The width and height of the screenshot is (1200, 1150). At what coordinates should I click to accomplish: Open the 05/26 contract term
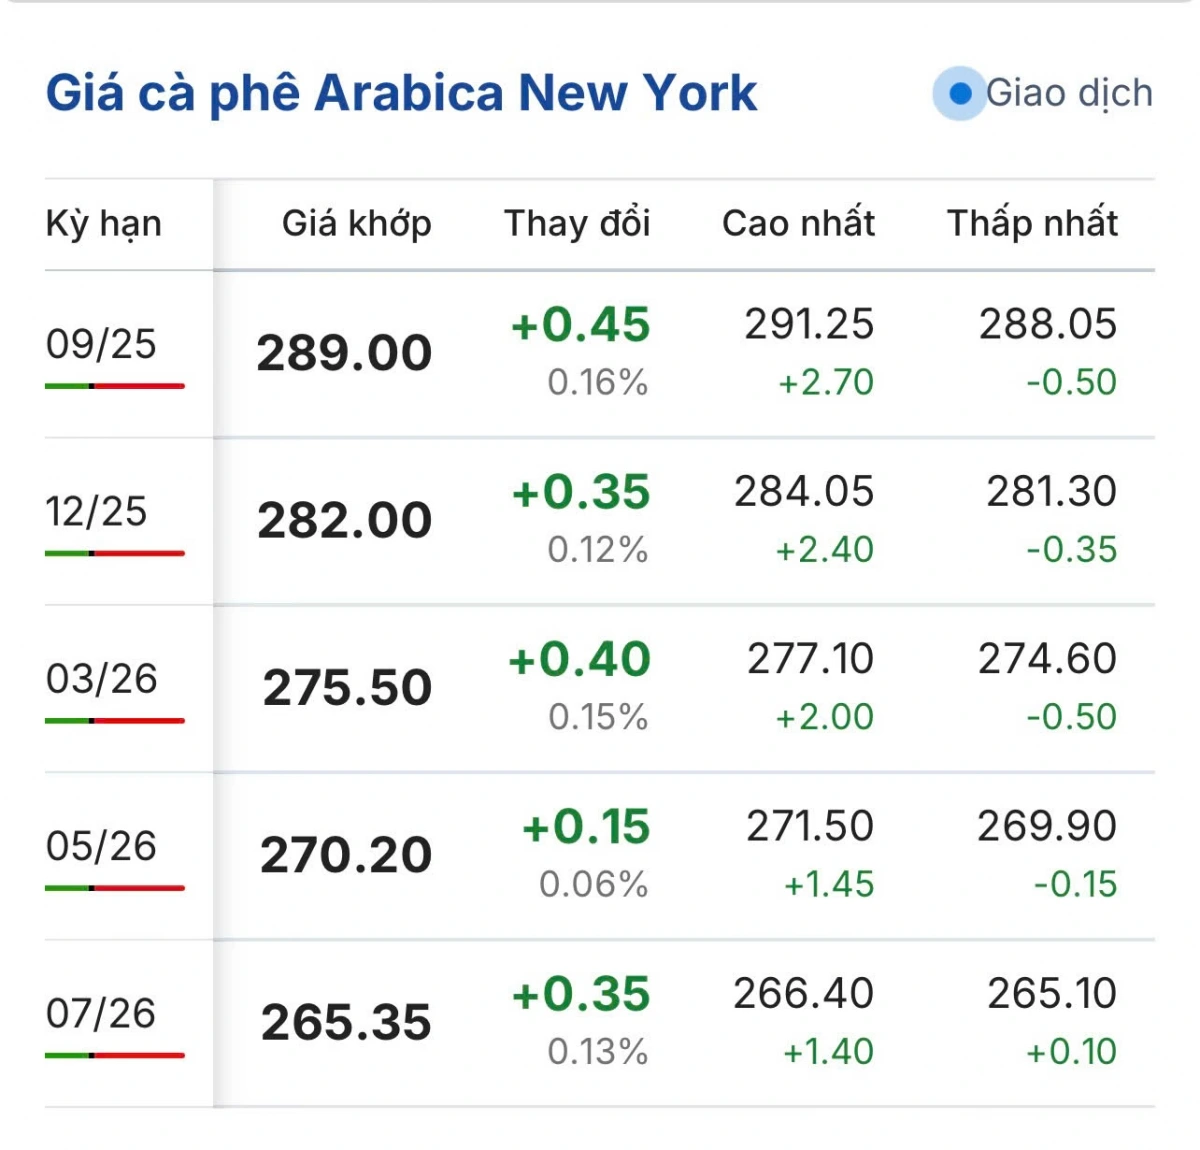pyautogui.click(x=101, y=846)
